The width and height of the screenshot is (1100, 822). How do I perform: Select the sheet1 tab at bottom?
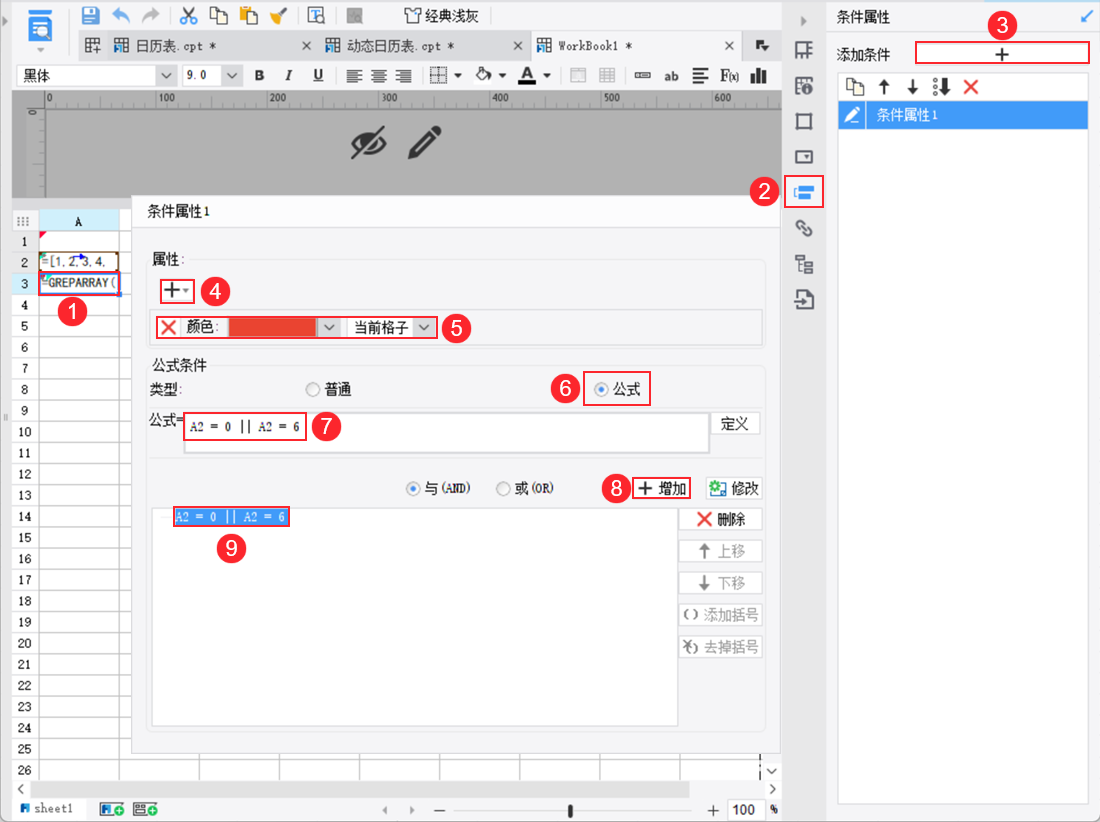(46, 808)
